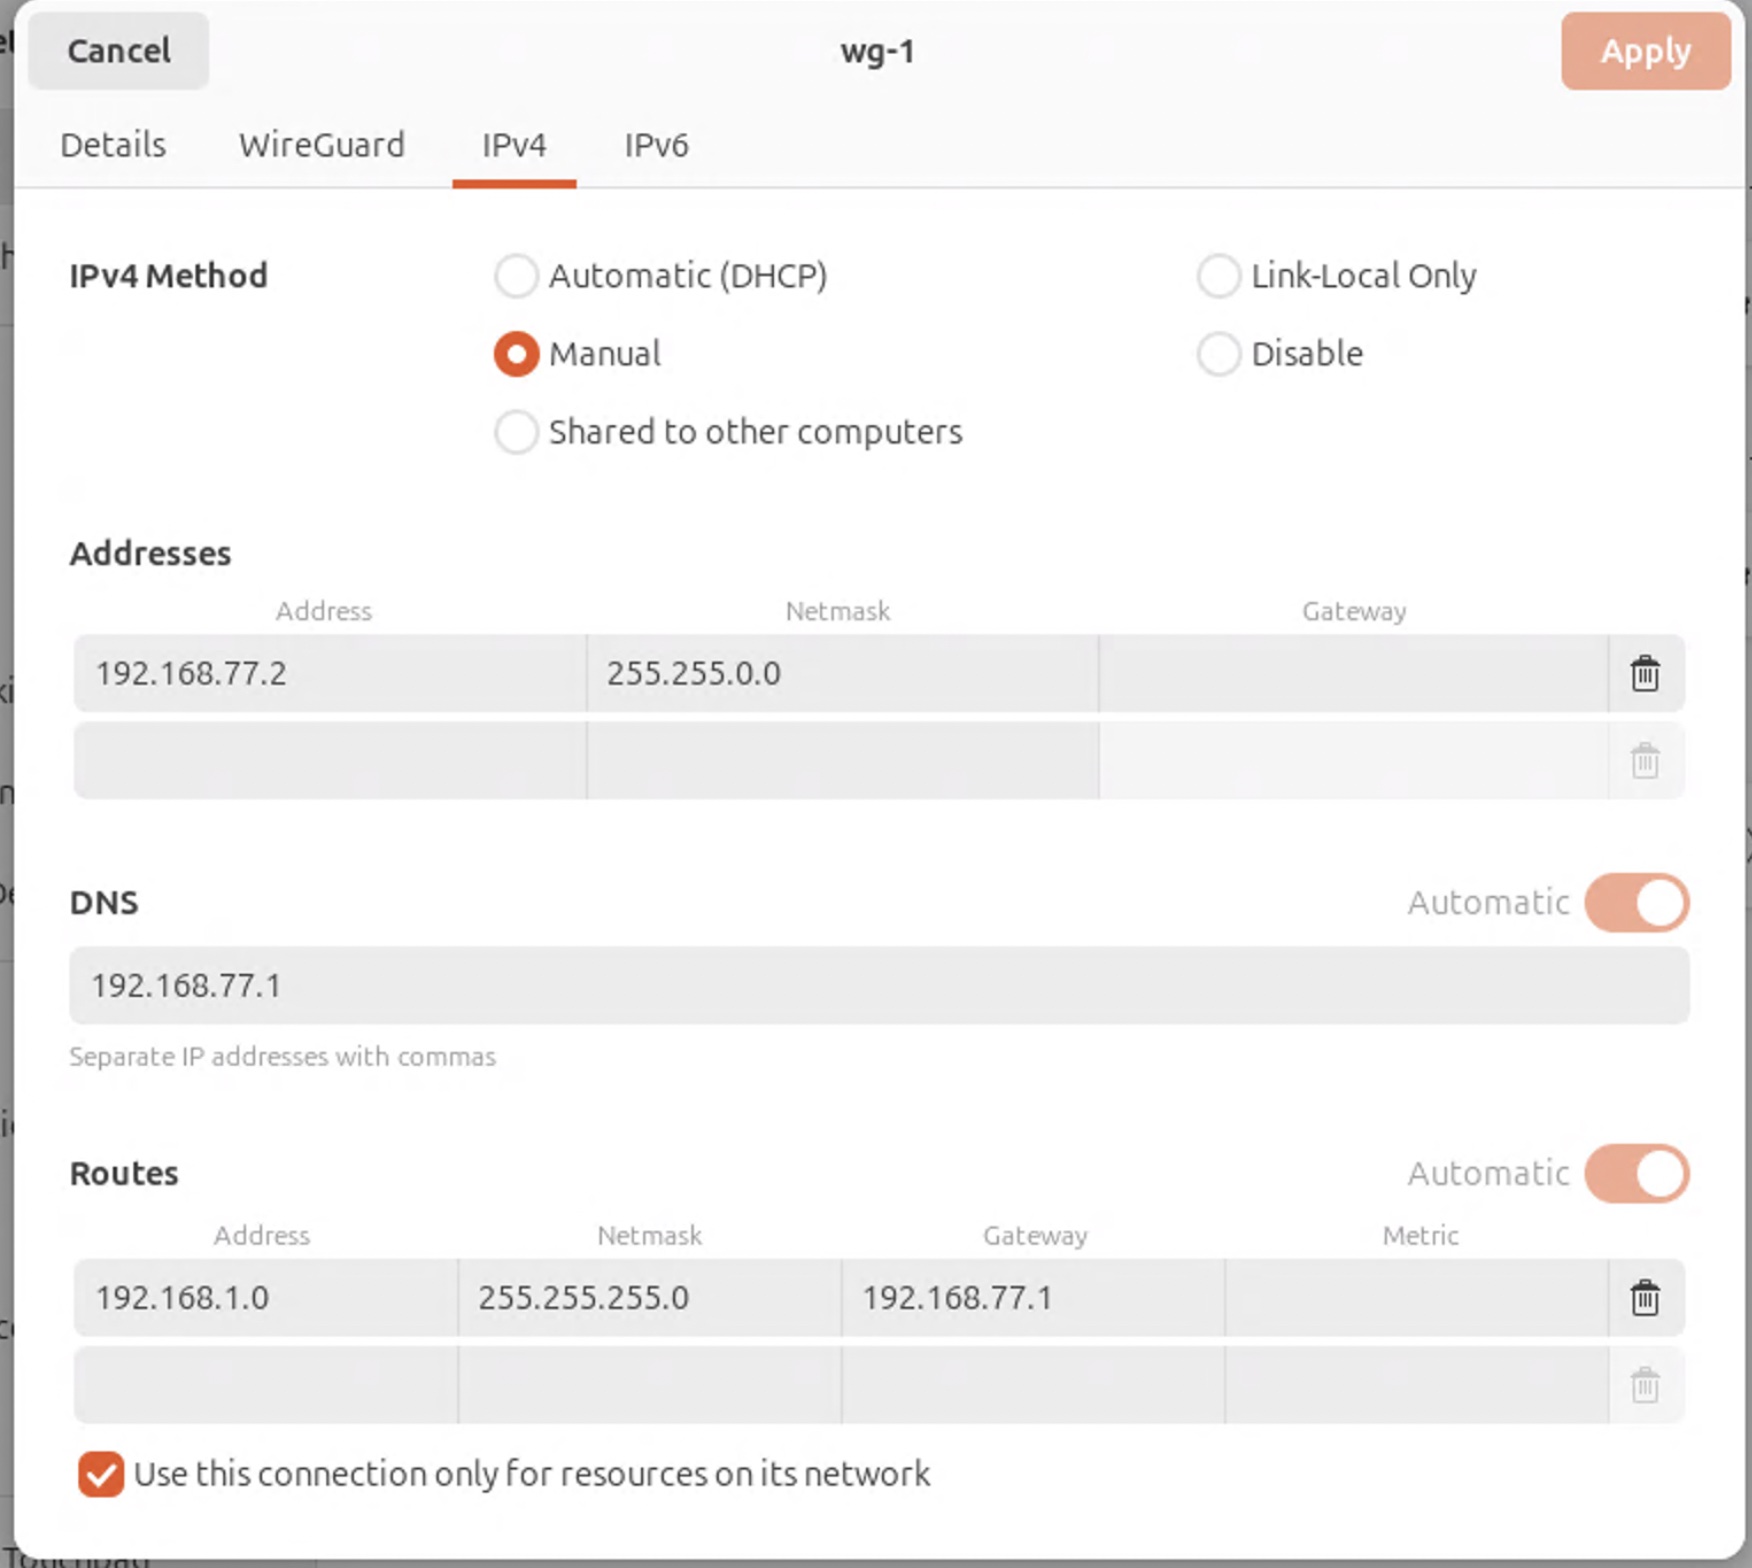Delete the 192.168.77.2 address entry
1752x1568 pixels.
tap(1644, 674)
